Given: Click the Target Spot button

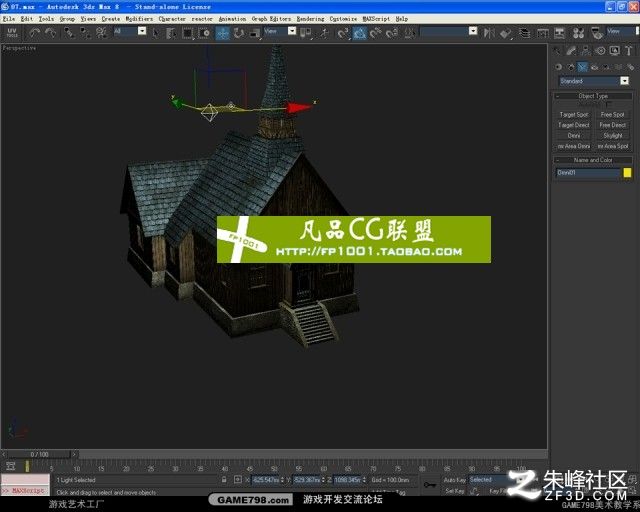Looking at the screenshot, I should pos(573,115).
